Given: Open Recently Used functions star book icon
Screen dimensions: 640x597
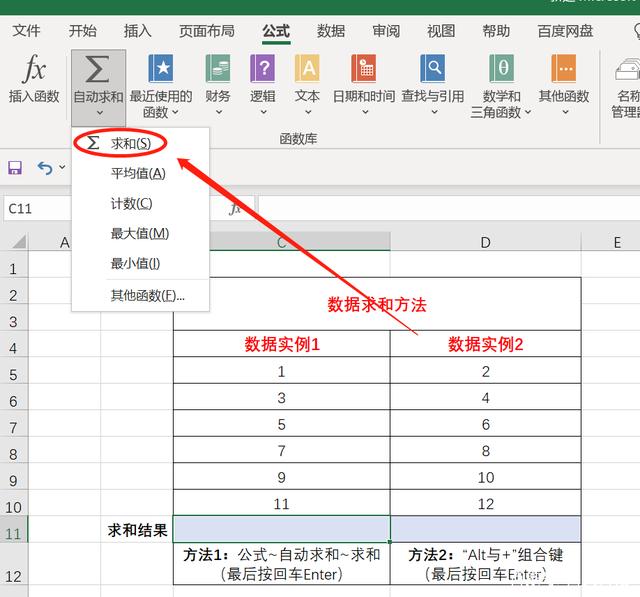Looking at the screenshot, I should click(160, 69).
